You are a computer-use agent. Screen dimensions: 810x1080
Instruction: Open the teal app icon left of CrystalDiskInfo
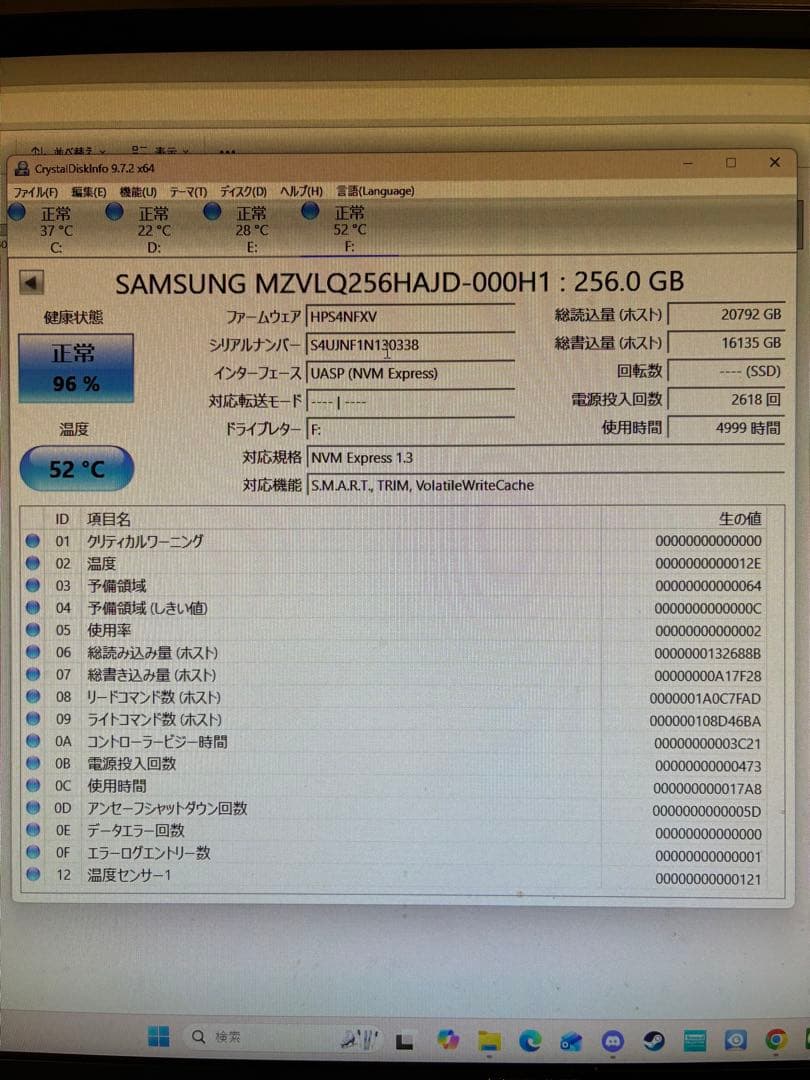tap(694, 1040)
